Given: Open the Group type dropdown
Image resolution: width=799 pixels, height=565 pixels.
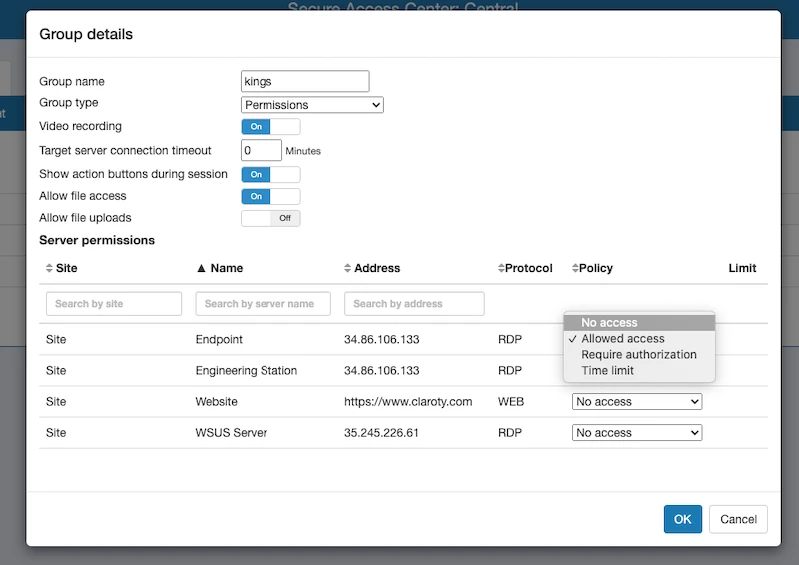Looking at the screenshot, I should pos(312,105).
